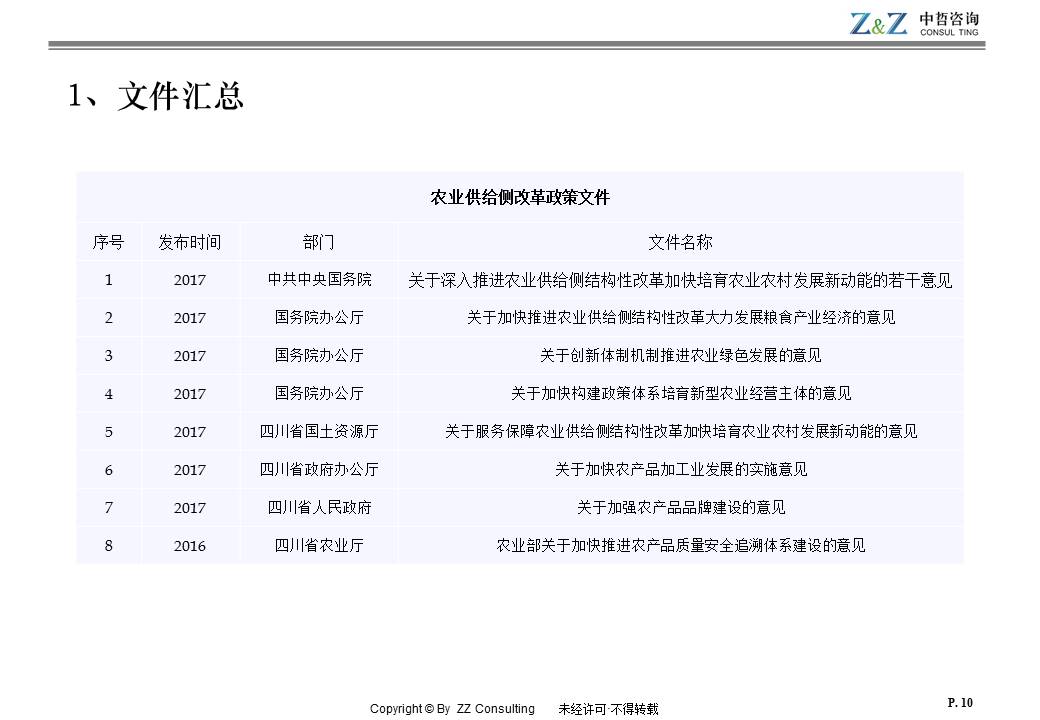Click the 四川省政府办公厅 cell
1040x720 pixels.
pos(319,470)
